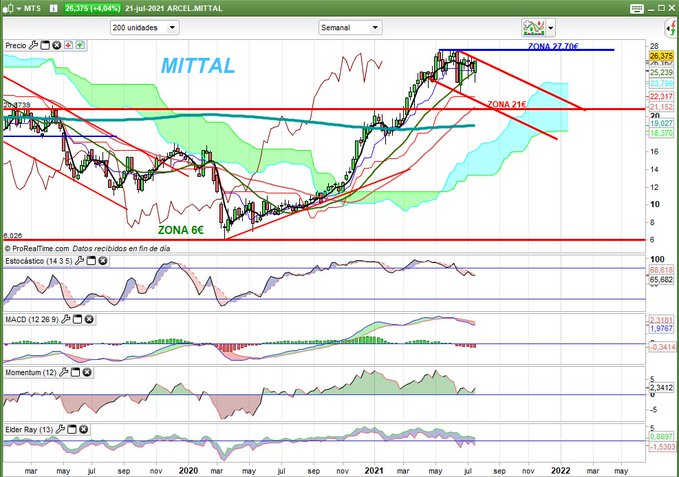The image size is (679, 477).
Task: Click the 2021 label on time axis
Action: click(x=374, y=471)
